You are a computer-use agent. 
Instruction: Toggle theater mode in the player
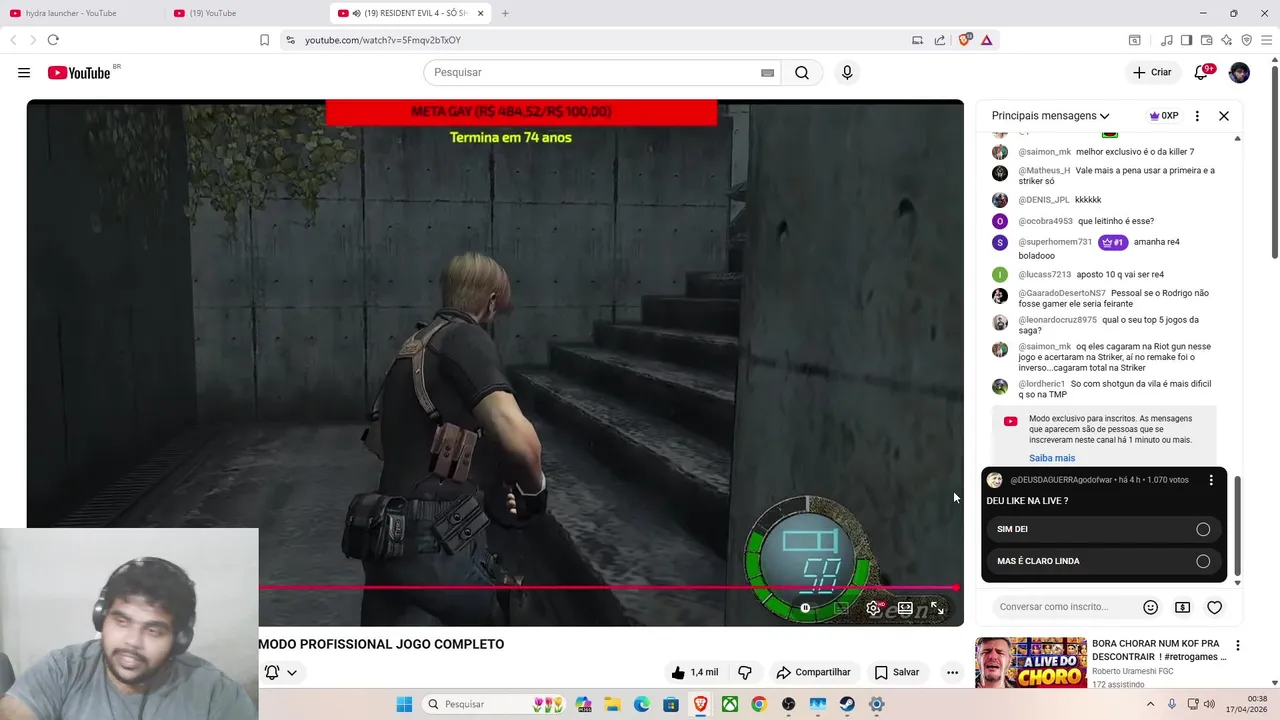(905, 608)
